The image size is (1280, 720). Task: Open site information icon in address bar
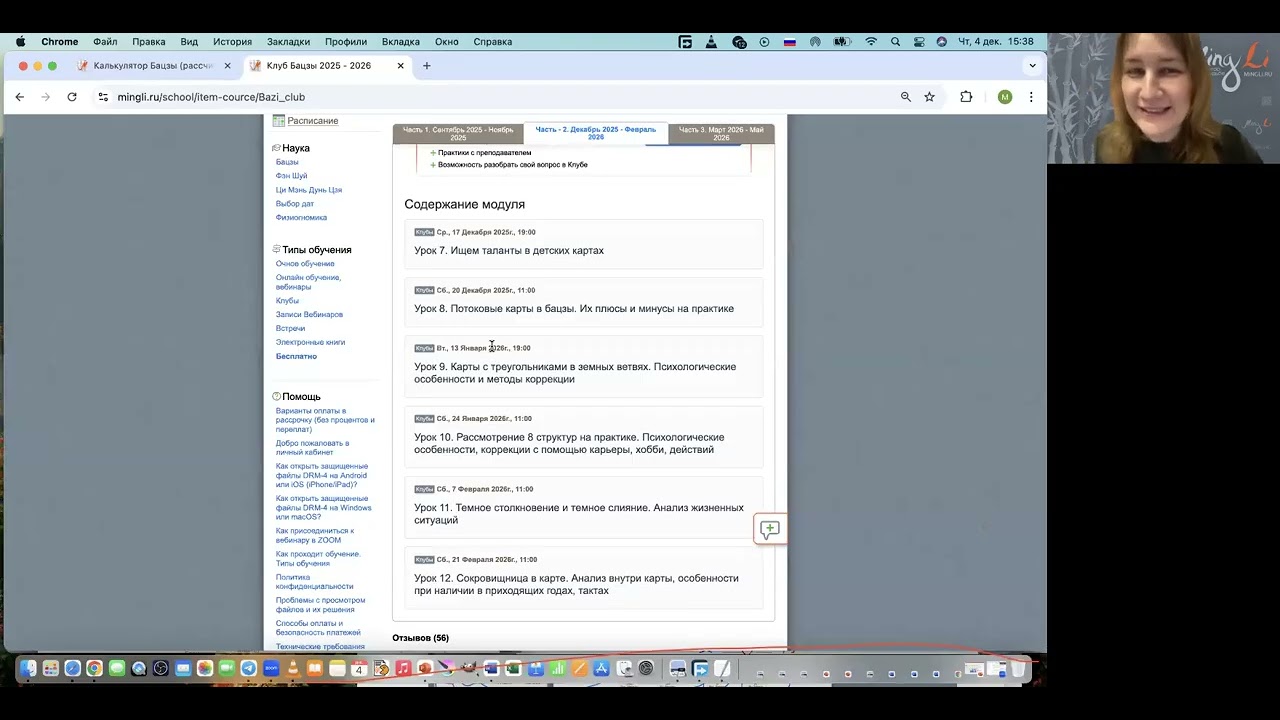(x=103, y=97)
